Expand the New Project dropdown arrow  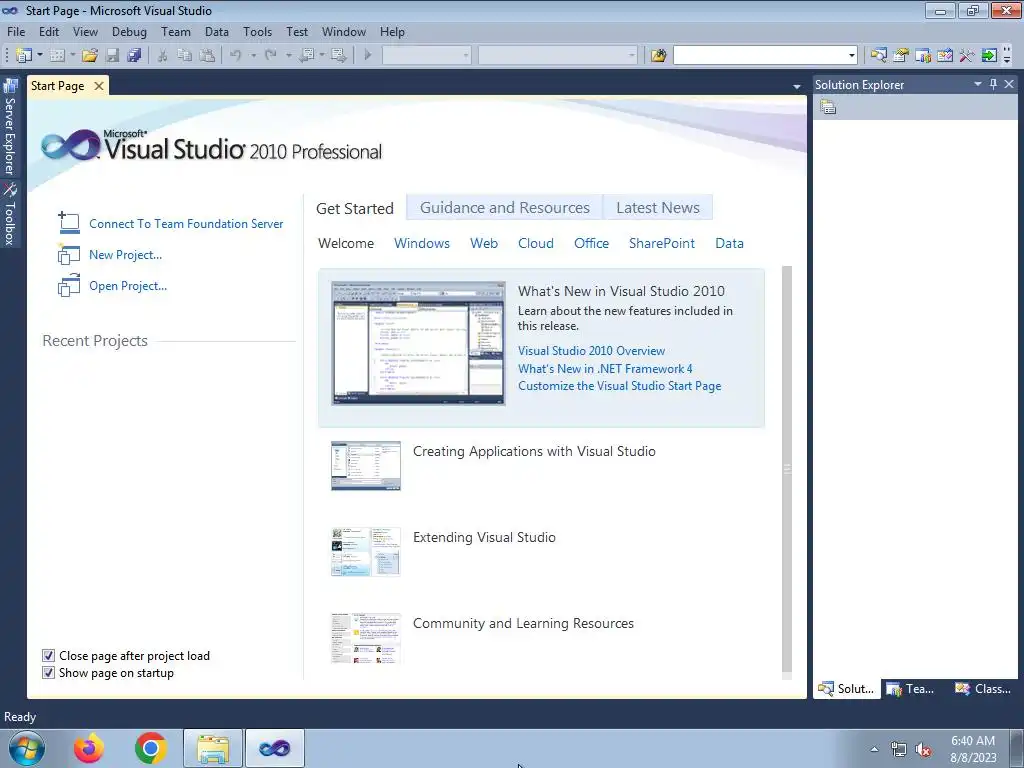pyautogui.click(x=40, y=56)
